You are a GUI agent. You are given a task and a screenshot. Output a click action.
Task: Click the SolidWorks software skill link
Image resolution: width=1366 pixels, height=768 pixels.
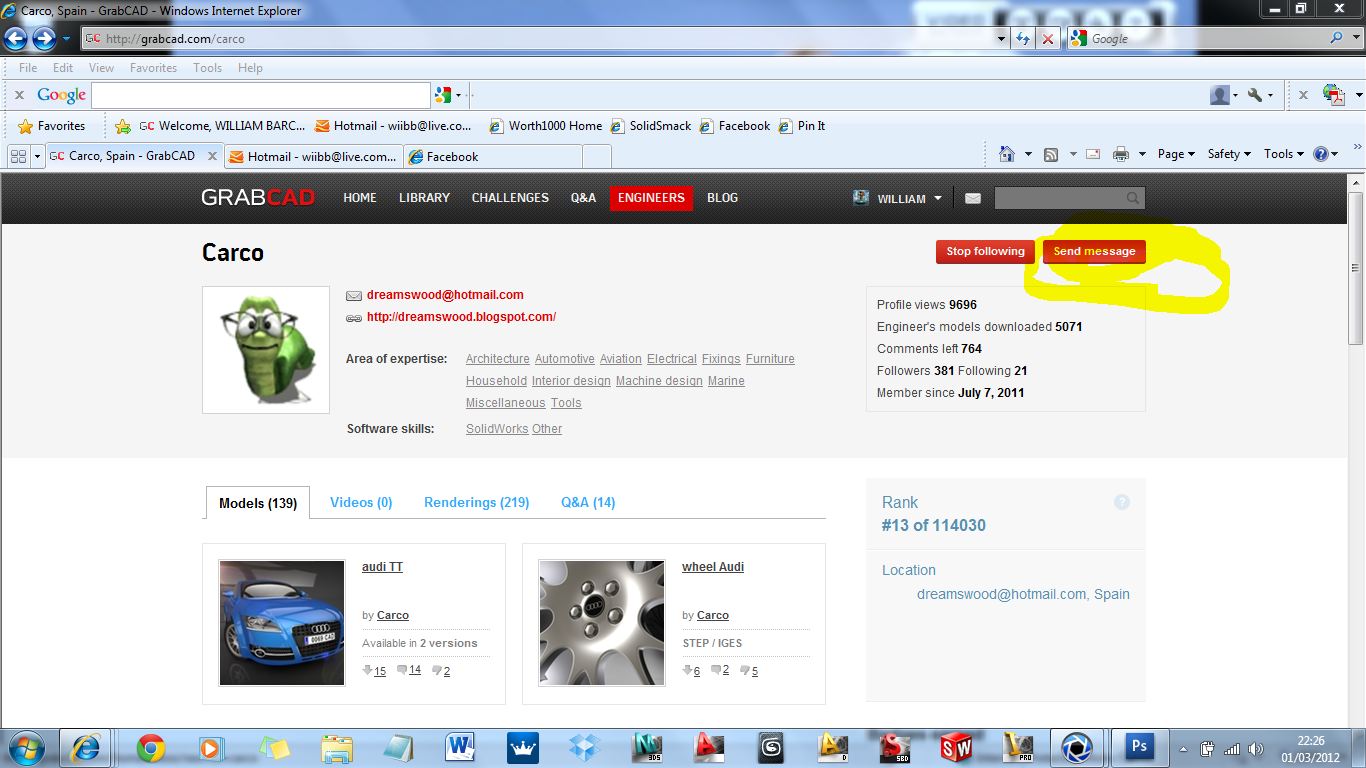point(497,429)
